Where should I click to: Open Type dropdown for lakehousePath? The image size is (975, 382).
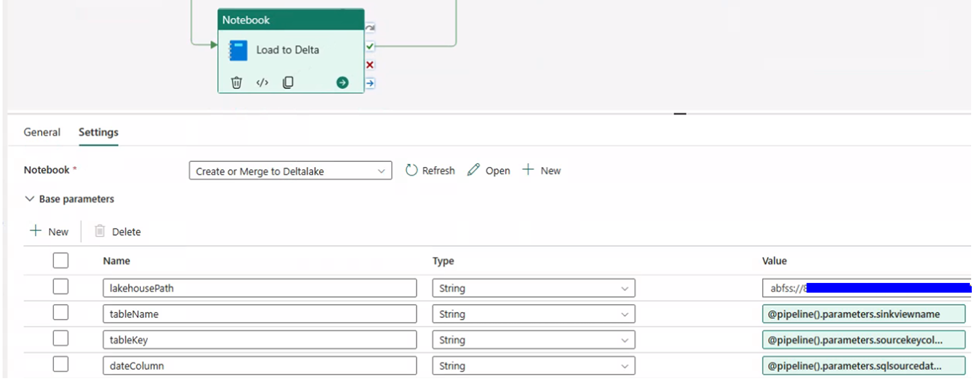pos(534,289)
